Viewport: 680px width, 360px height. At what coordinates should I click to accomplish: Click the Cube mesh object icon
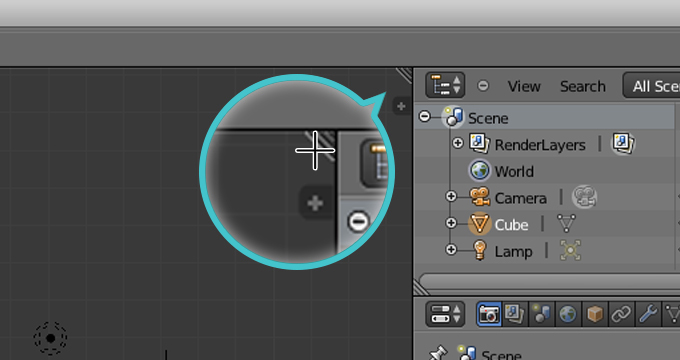coord(480,224)
